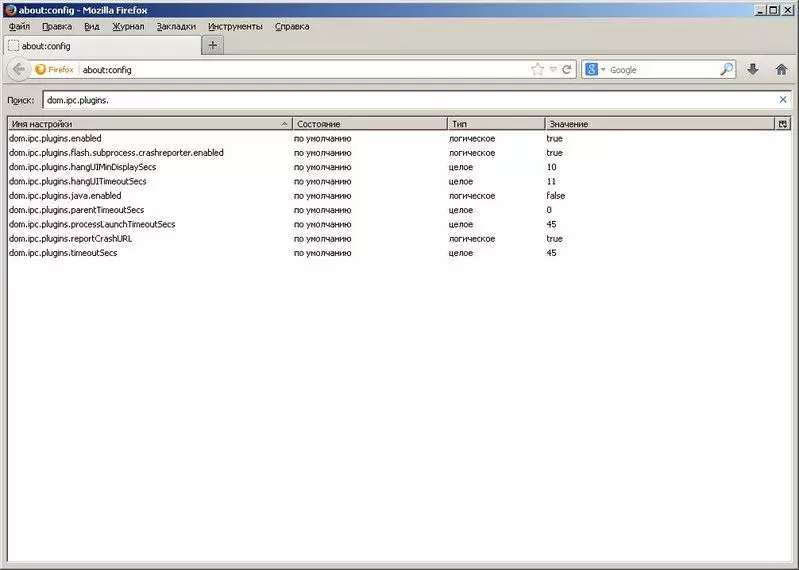The width and height of the screenshot is (799, 570).
Task: Open the Правка menu
Action: 57,26
